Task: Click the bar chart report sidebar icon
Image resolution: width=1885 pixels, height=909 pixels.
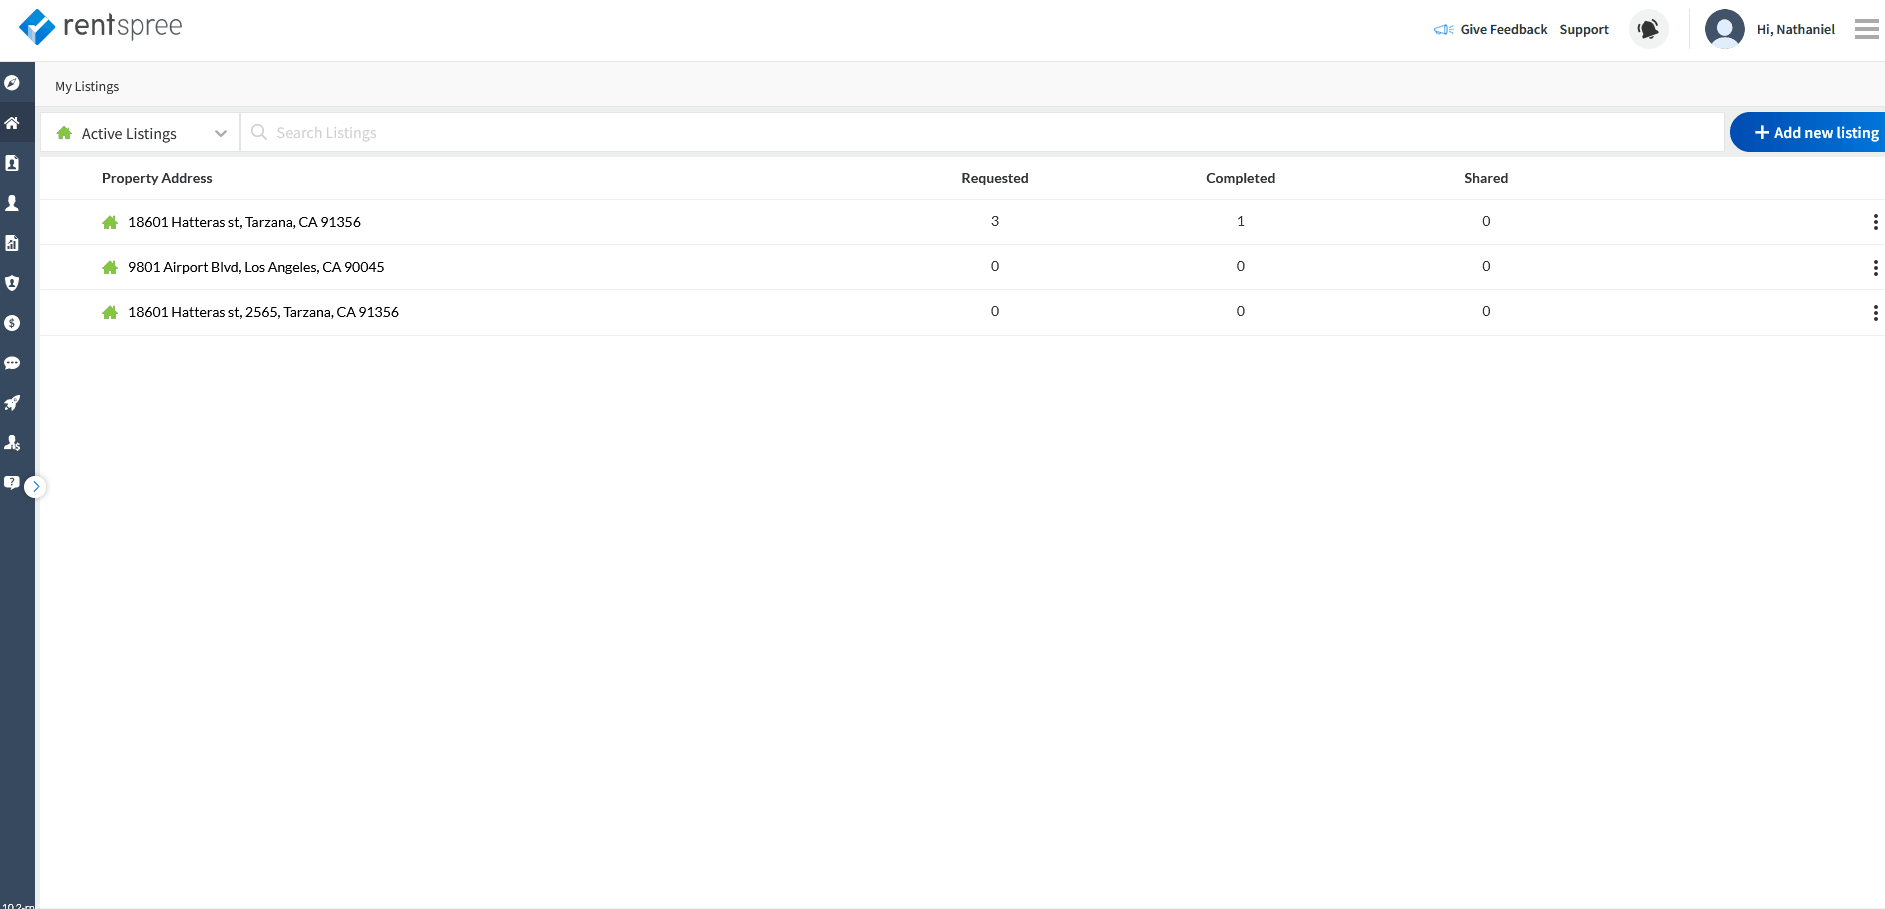Action: click(x=12, y=243)
